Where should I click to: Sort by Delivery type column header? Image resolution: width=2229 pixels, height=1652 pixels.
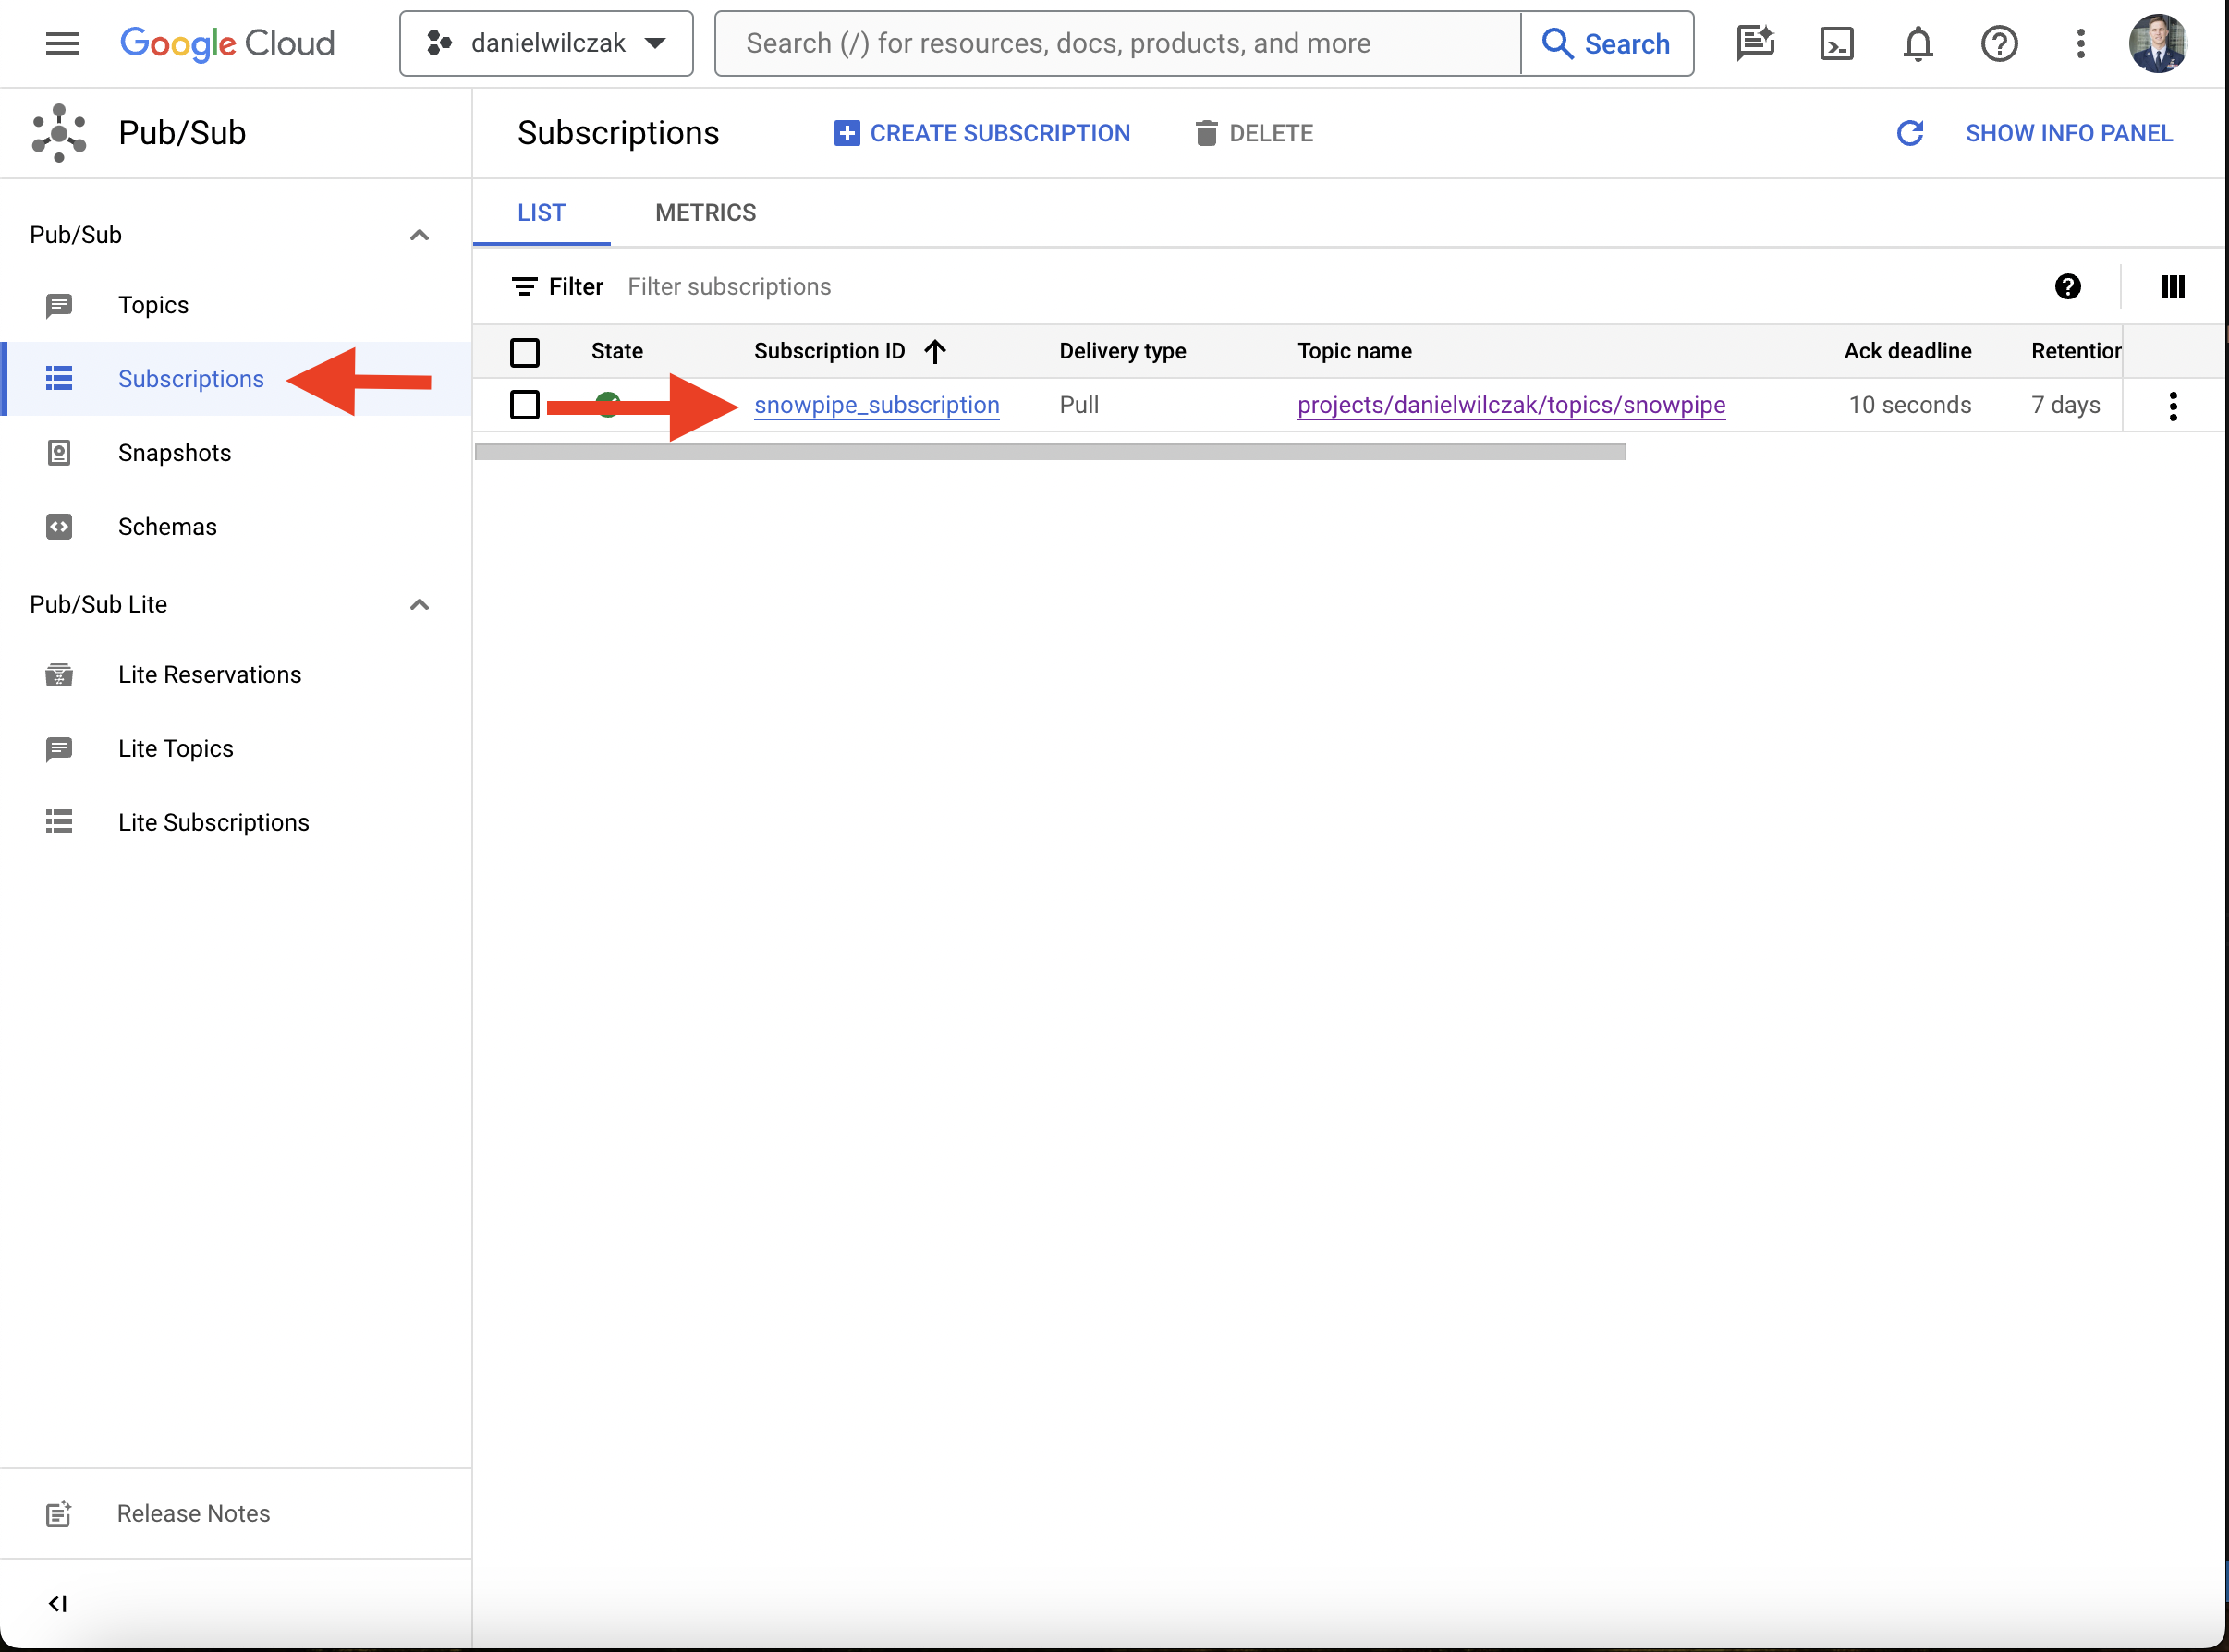[1122, 351]
